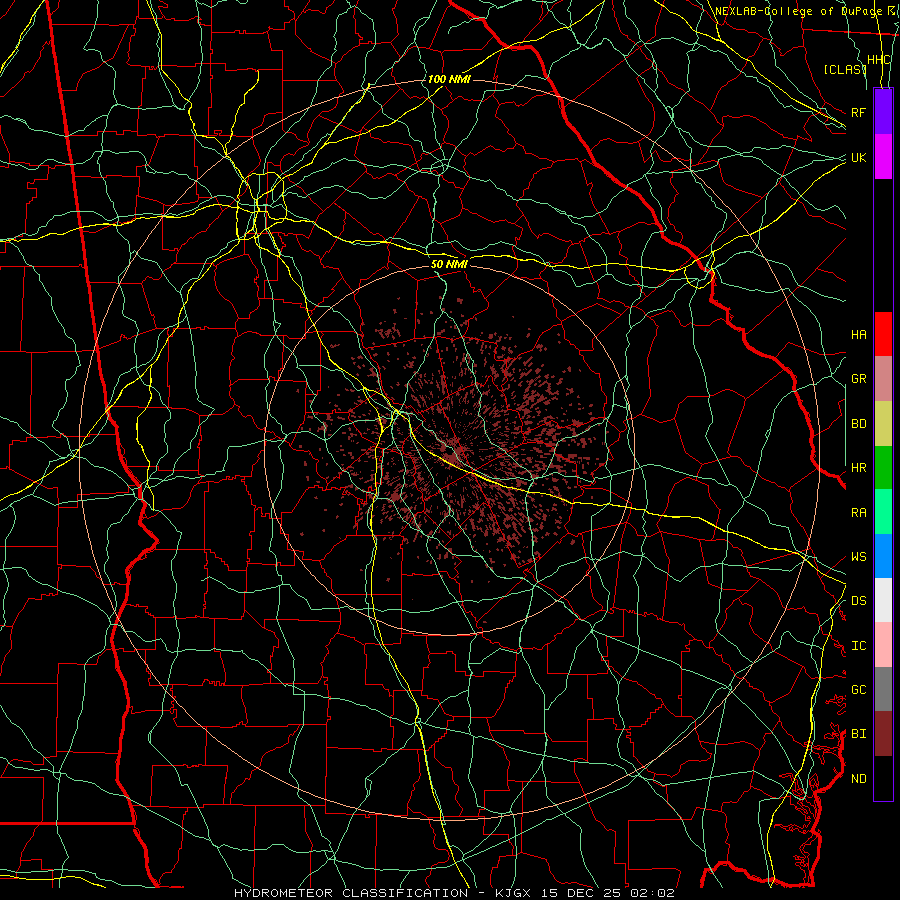Click the "IC" legend label
The height and width of the screenshot is (900, 900).
click(x=858, y=646)
